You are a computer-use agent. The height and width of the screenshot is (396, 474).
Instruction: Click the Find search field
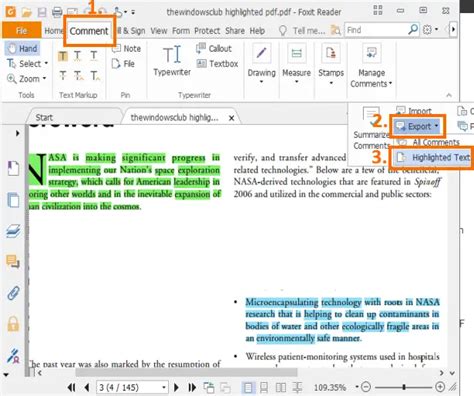point(377,30)
